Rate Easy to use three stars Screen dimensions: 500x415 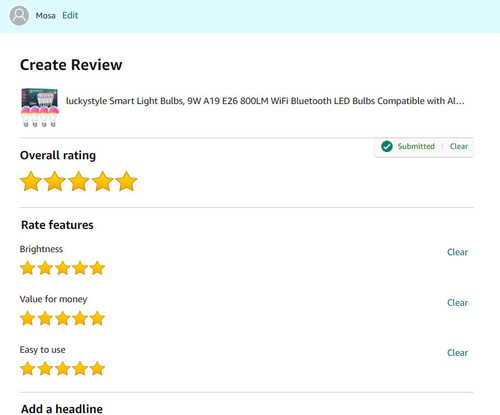[63, 369]
